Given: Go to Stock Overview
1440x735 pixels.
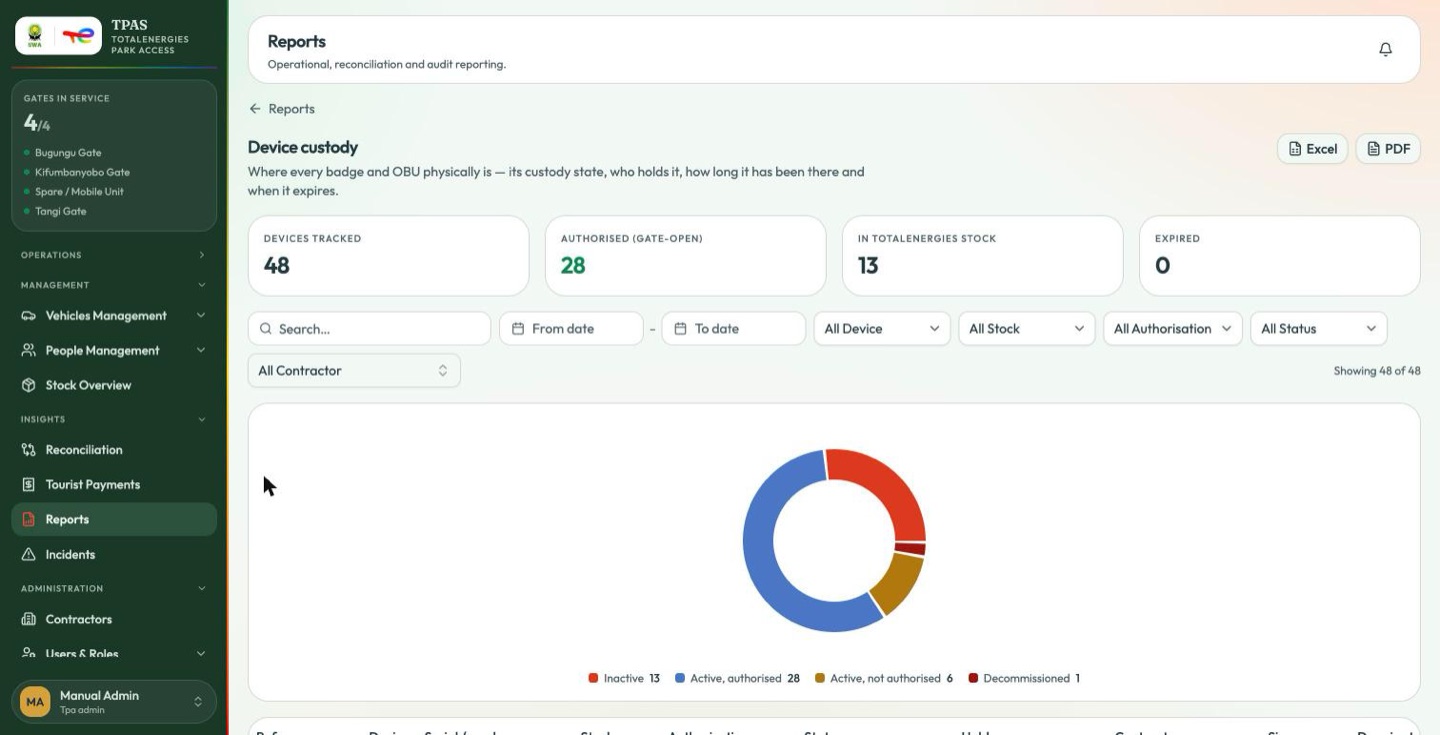Looking at the screenshot, I should pos(114,385).
